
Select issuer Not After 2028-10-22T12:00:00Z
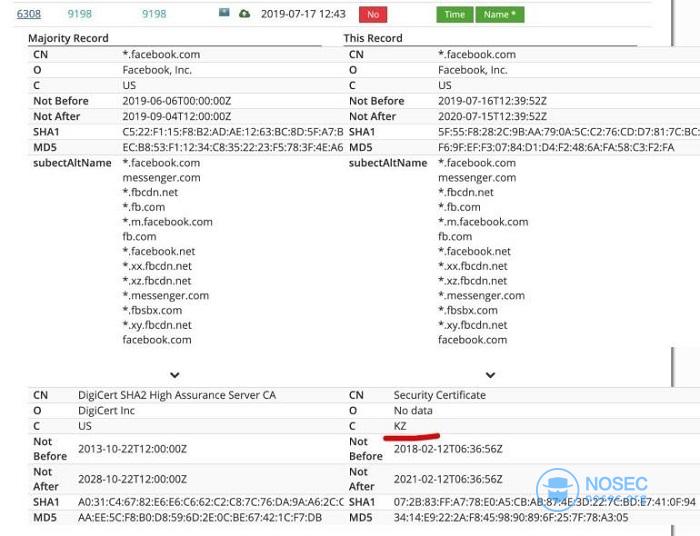pos(133,479)
